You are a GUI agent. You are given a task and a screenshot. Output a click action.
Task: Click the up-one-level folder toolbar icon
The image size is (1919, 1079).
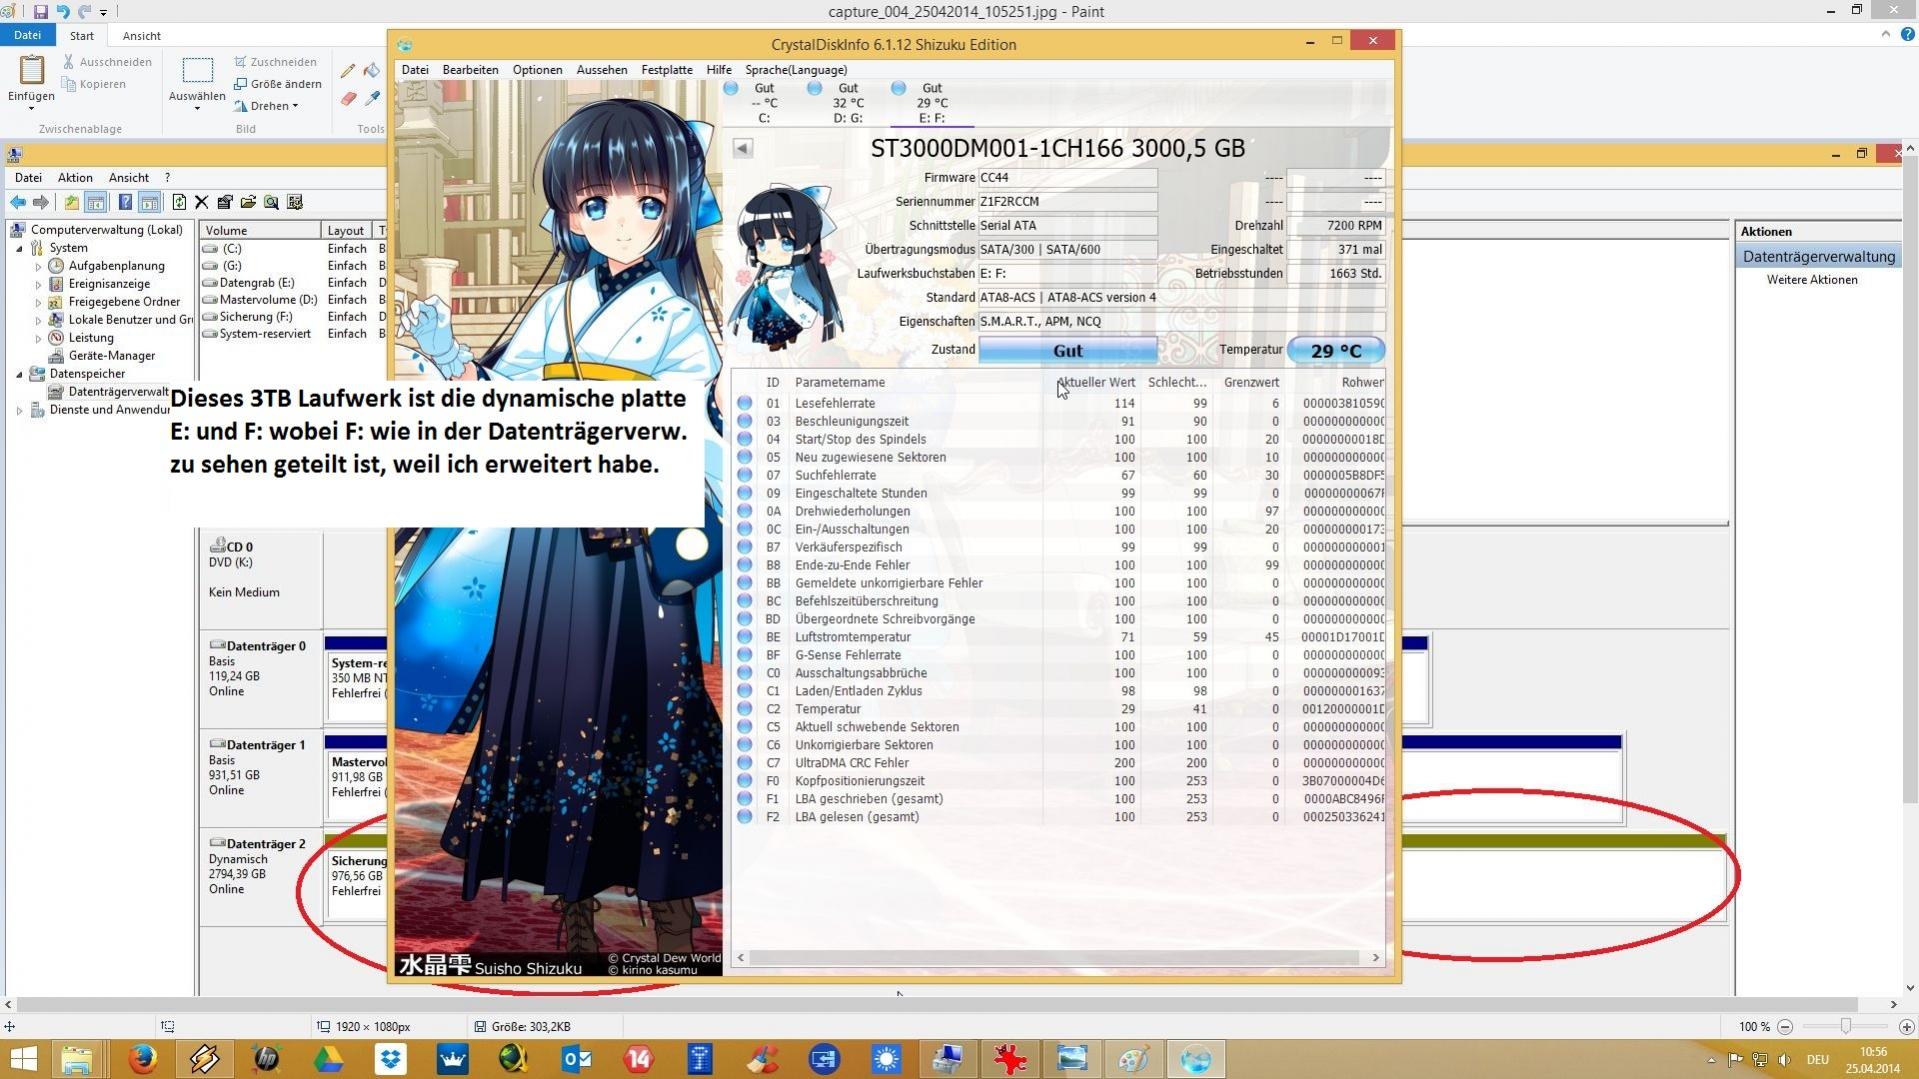click(x=72, y=203)
